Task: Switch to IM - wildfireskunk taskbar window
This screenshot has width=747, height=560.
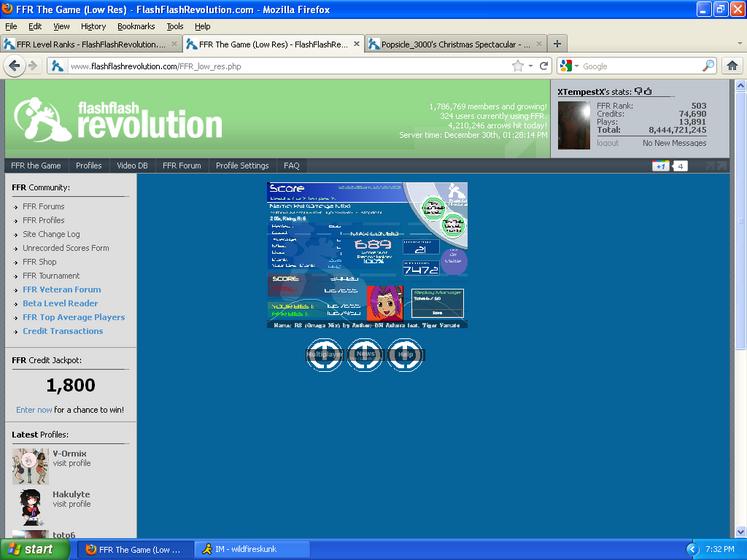Action: (252, 550)
